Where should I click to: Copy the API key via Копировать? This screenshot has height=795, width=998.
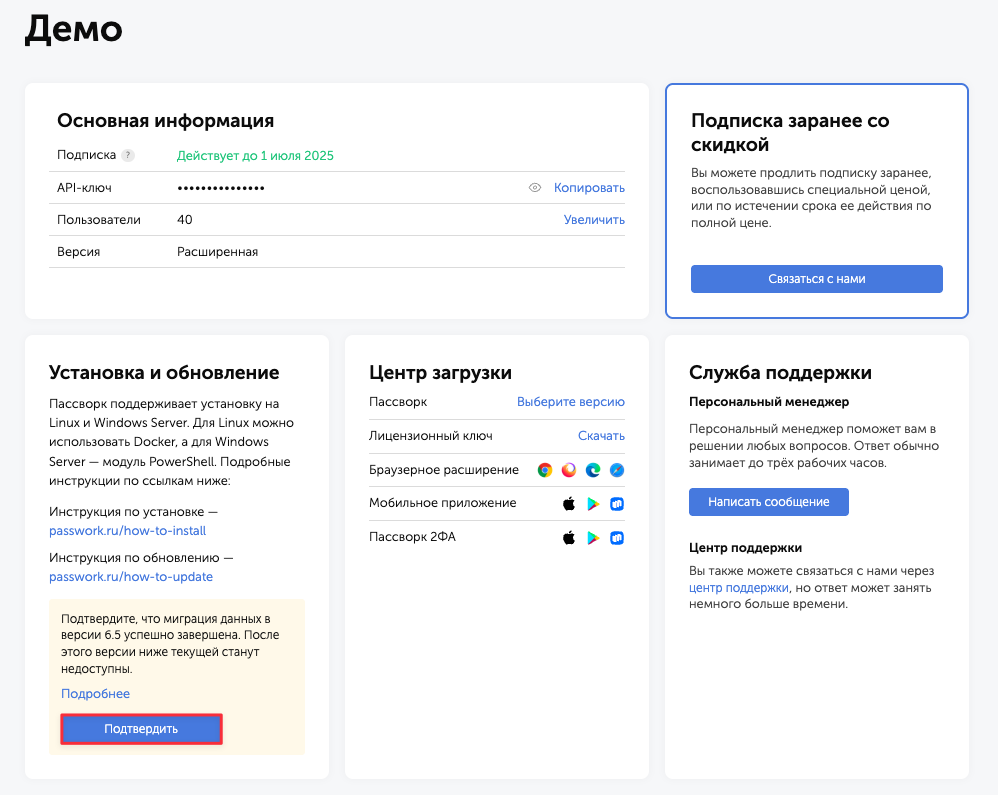point(589,188)
